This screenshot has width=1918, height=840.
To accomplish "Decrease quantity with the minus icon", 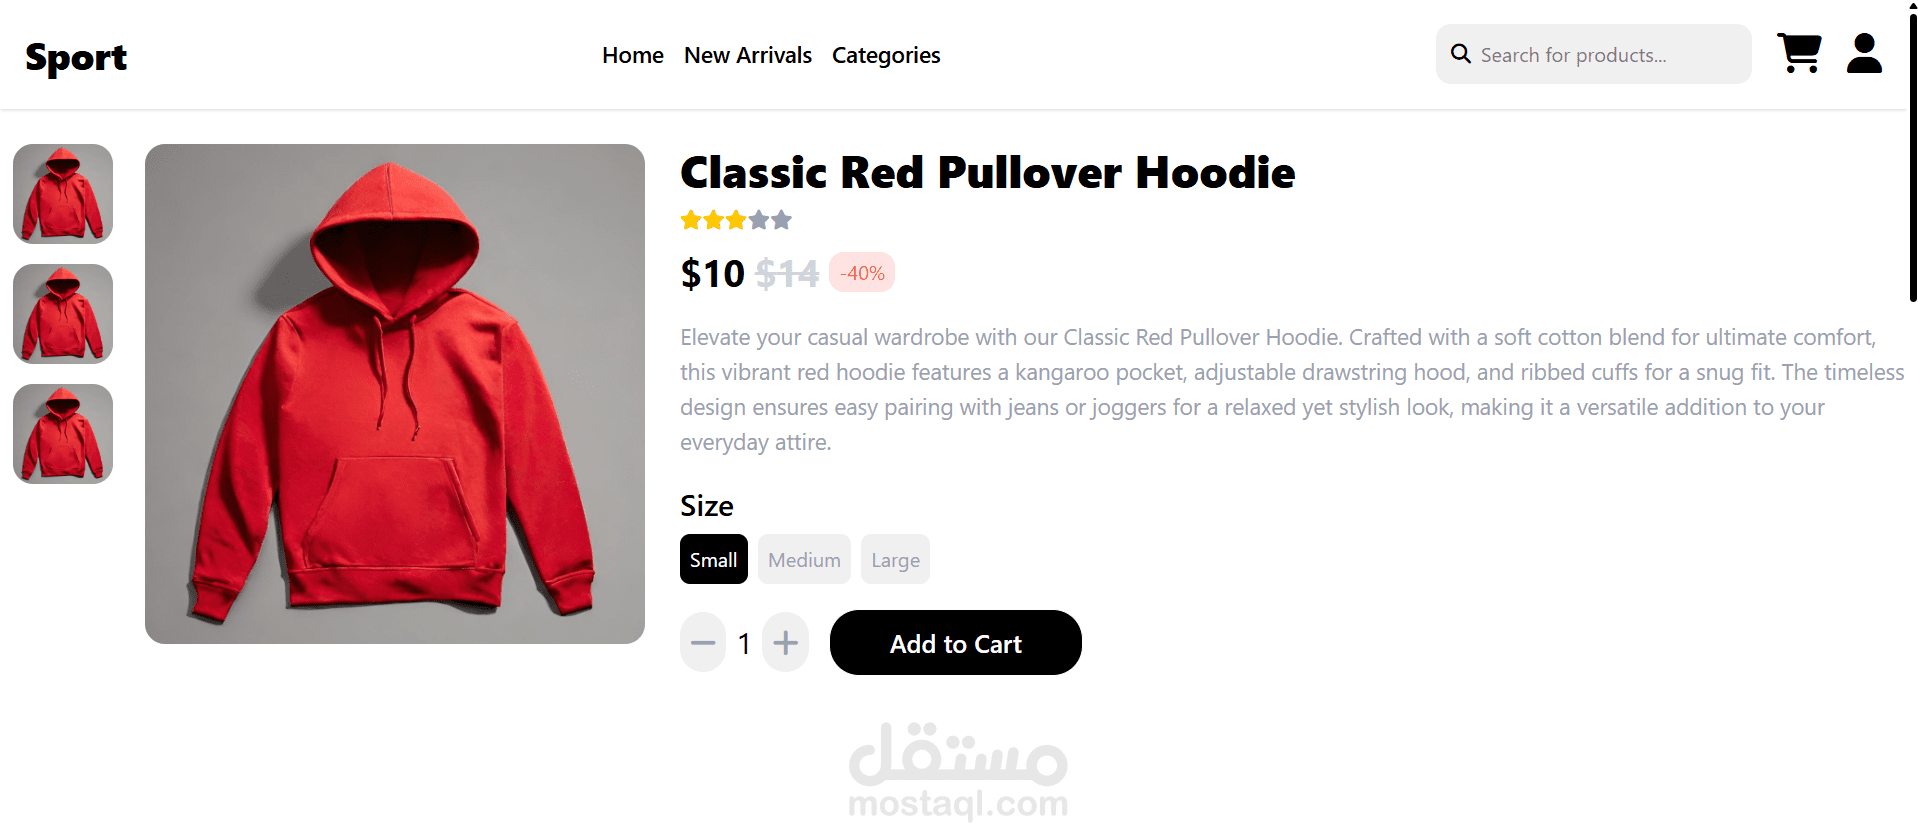I will [703, 642].
